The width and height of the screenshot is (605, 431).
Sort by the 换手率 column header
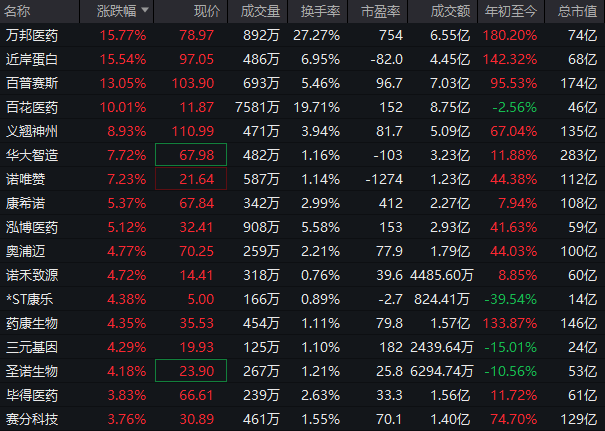(320, 11)
